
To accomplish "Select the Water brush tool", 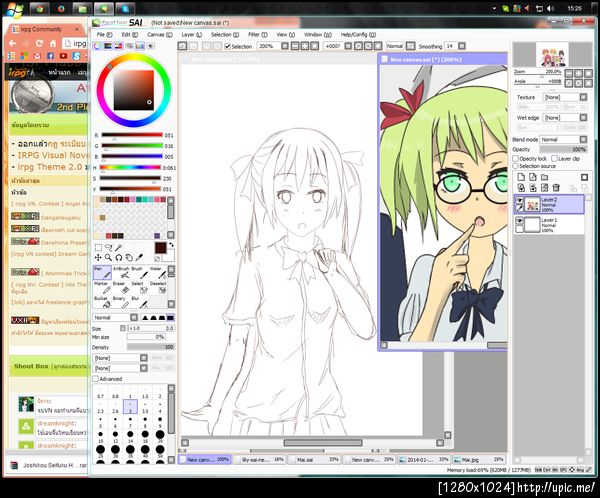I will pyautogui.click(x=158, y=272).
